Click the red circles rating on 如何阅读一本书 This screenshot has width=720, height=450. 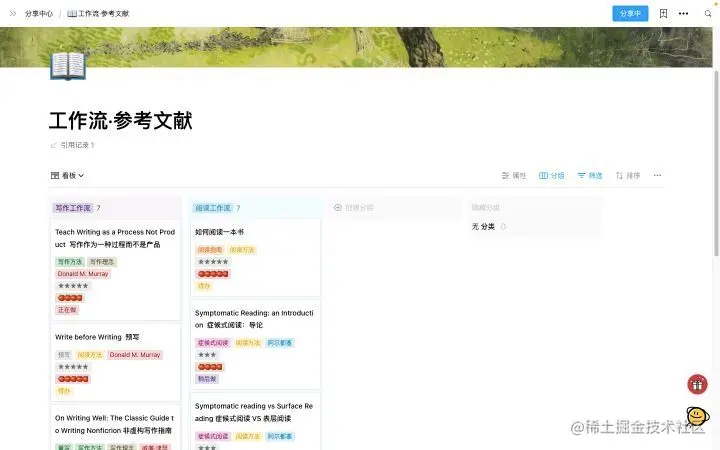pyautogui.click(x=213, y=274)
